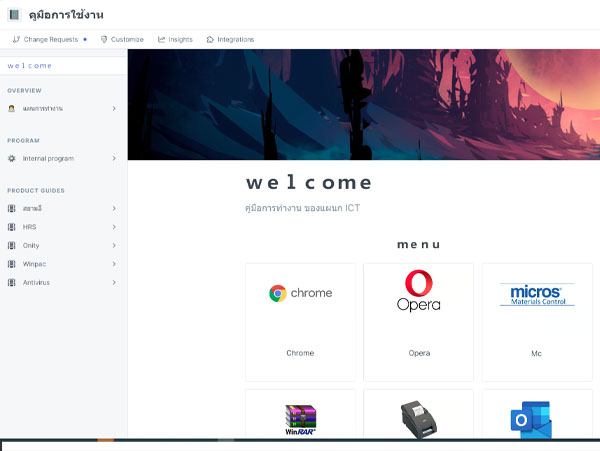
Task: Click the Thai subtitle mentioning ICT
Action: 303,208
